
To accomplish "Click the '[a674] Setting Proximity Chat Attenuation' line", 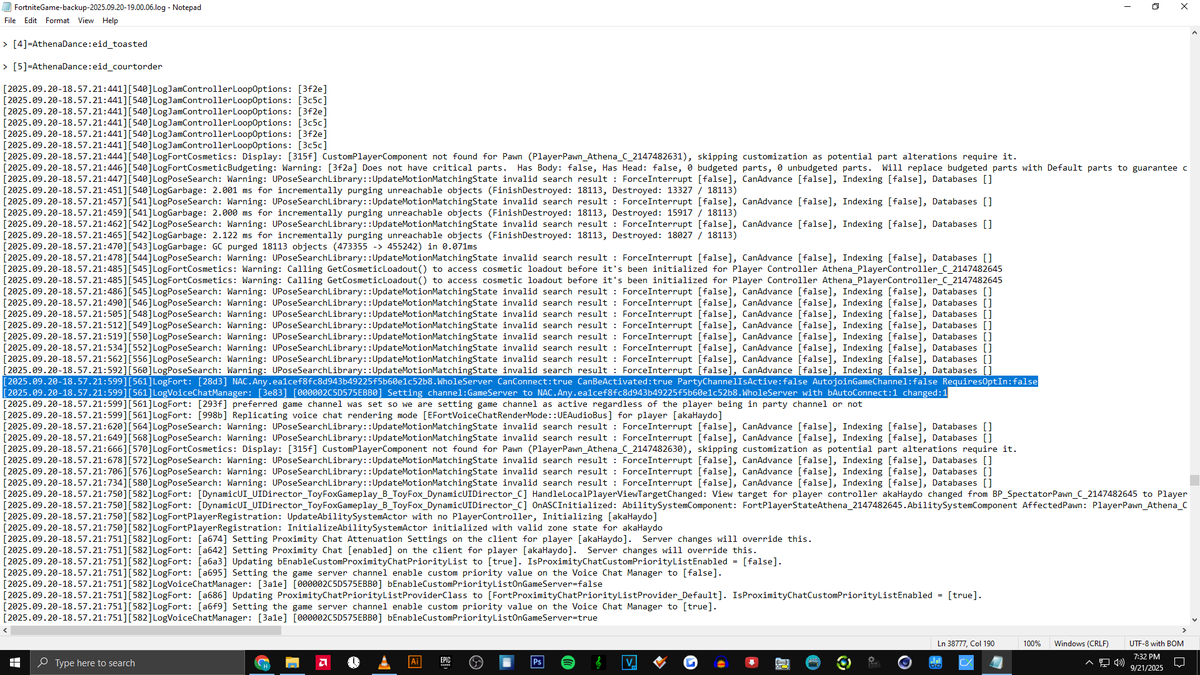I will coord(408,539).
